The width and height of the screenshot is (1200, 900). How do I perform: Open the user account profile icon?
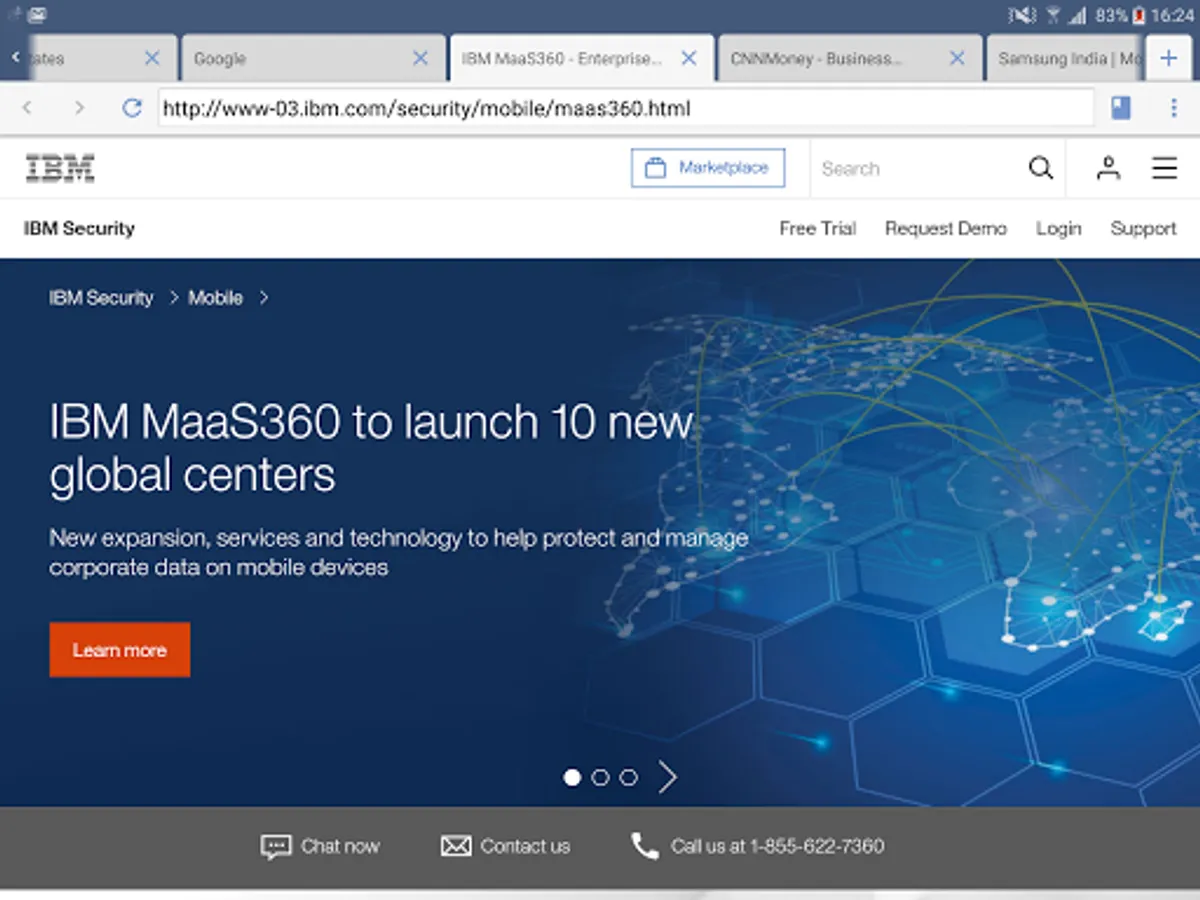[x=1108, y=168]
